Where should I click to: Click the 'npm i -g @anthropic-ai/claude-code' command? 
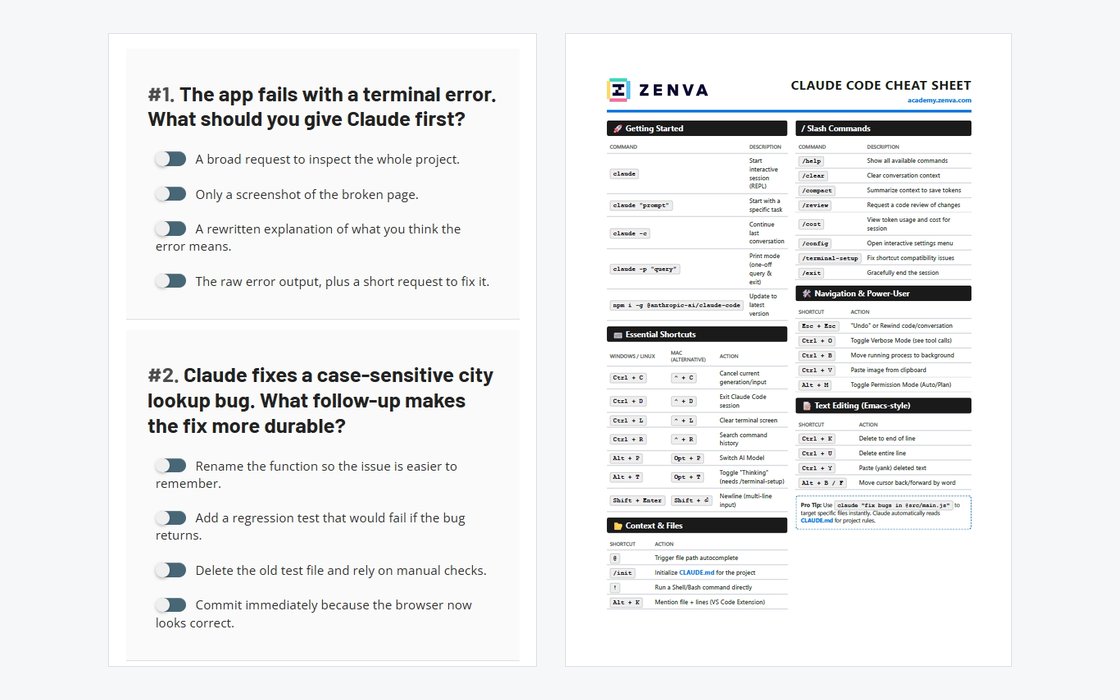pos(676,305)
